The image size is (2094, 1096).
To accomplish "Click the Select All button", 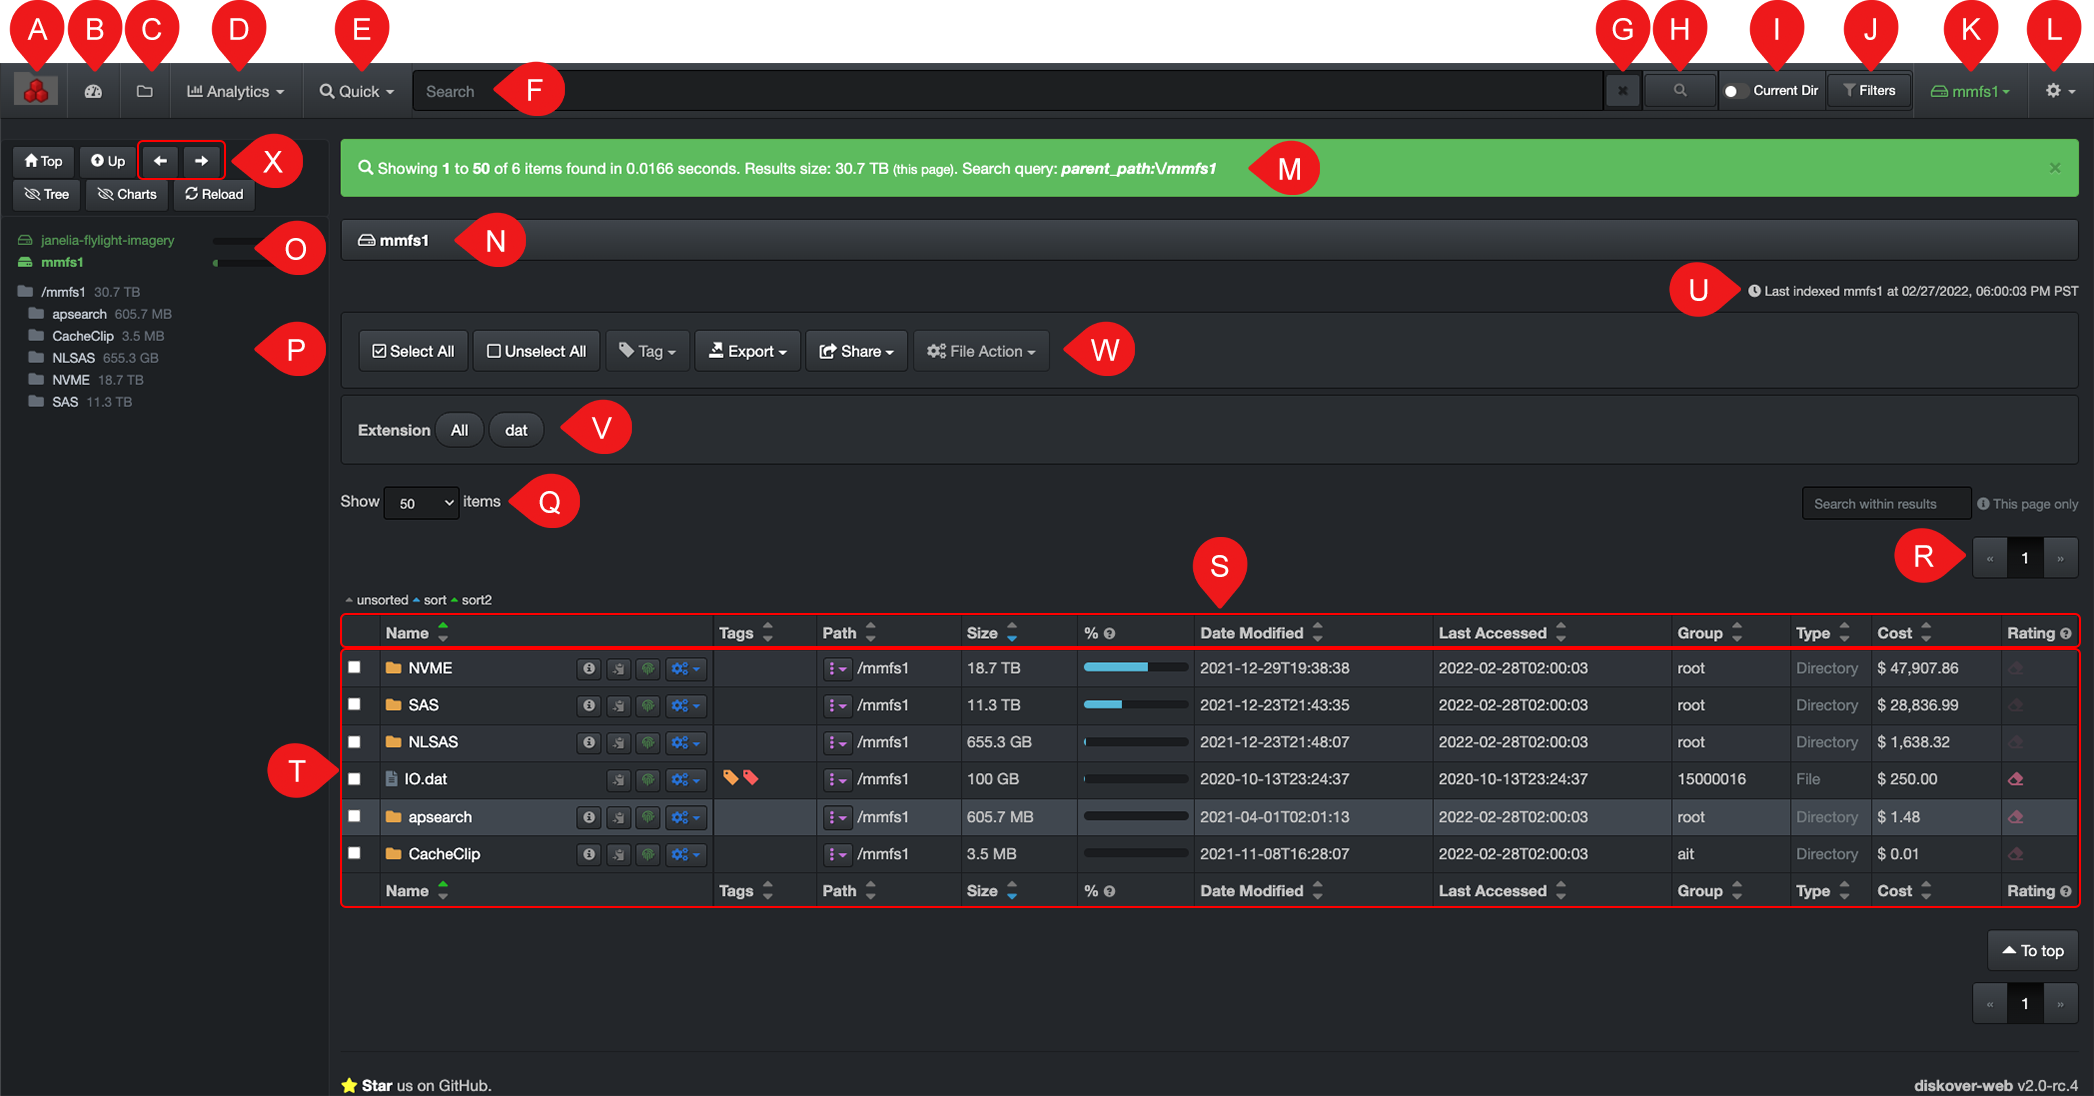I will pos(413,351).
